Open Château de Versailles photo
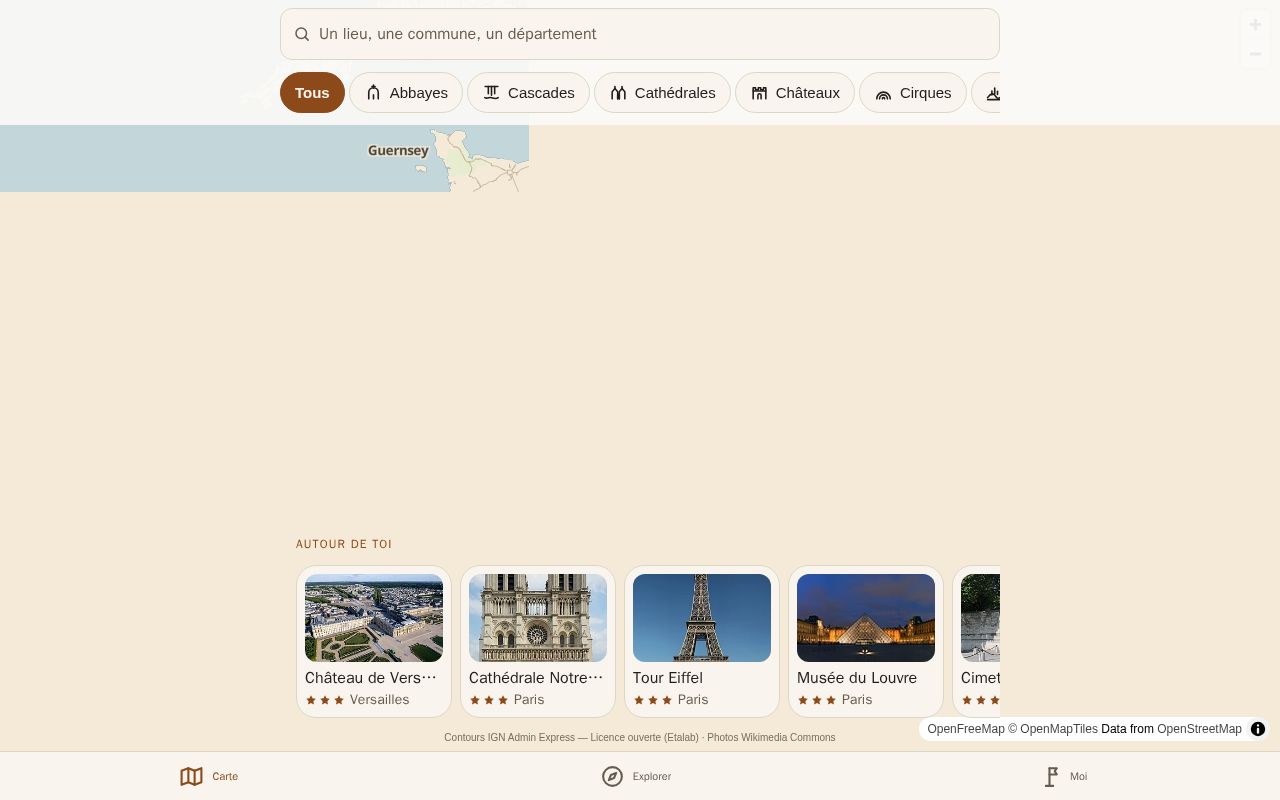Viewport: 1280px width, 800px height. pos(374,618)
